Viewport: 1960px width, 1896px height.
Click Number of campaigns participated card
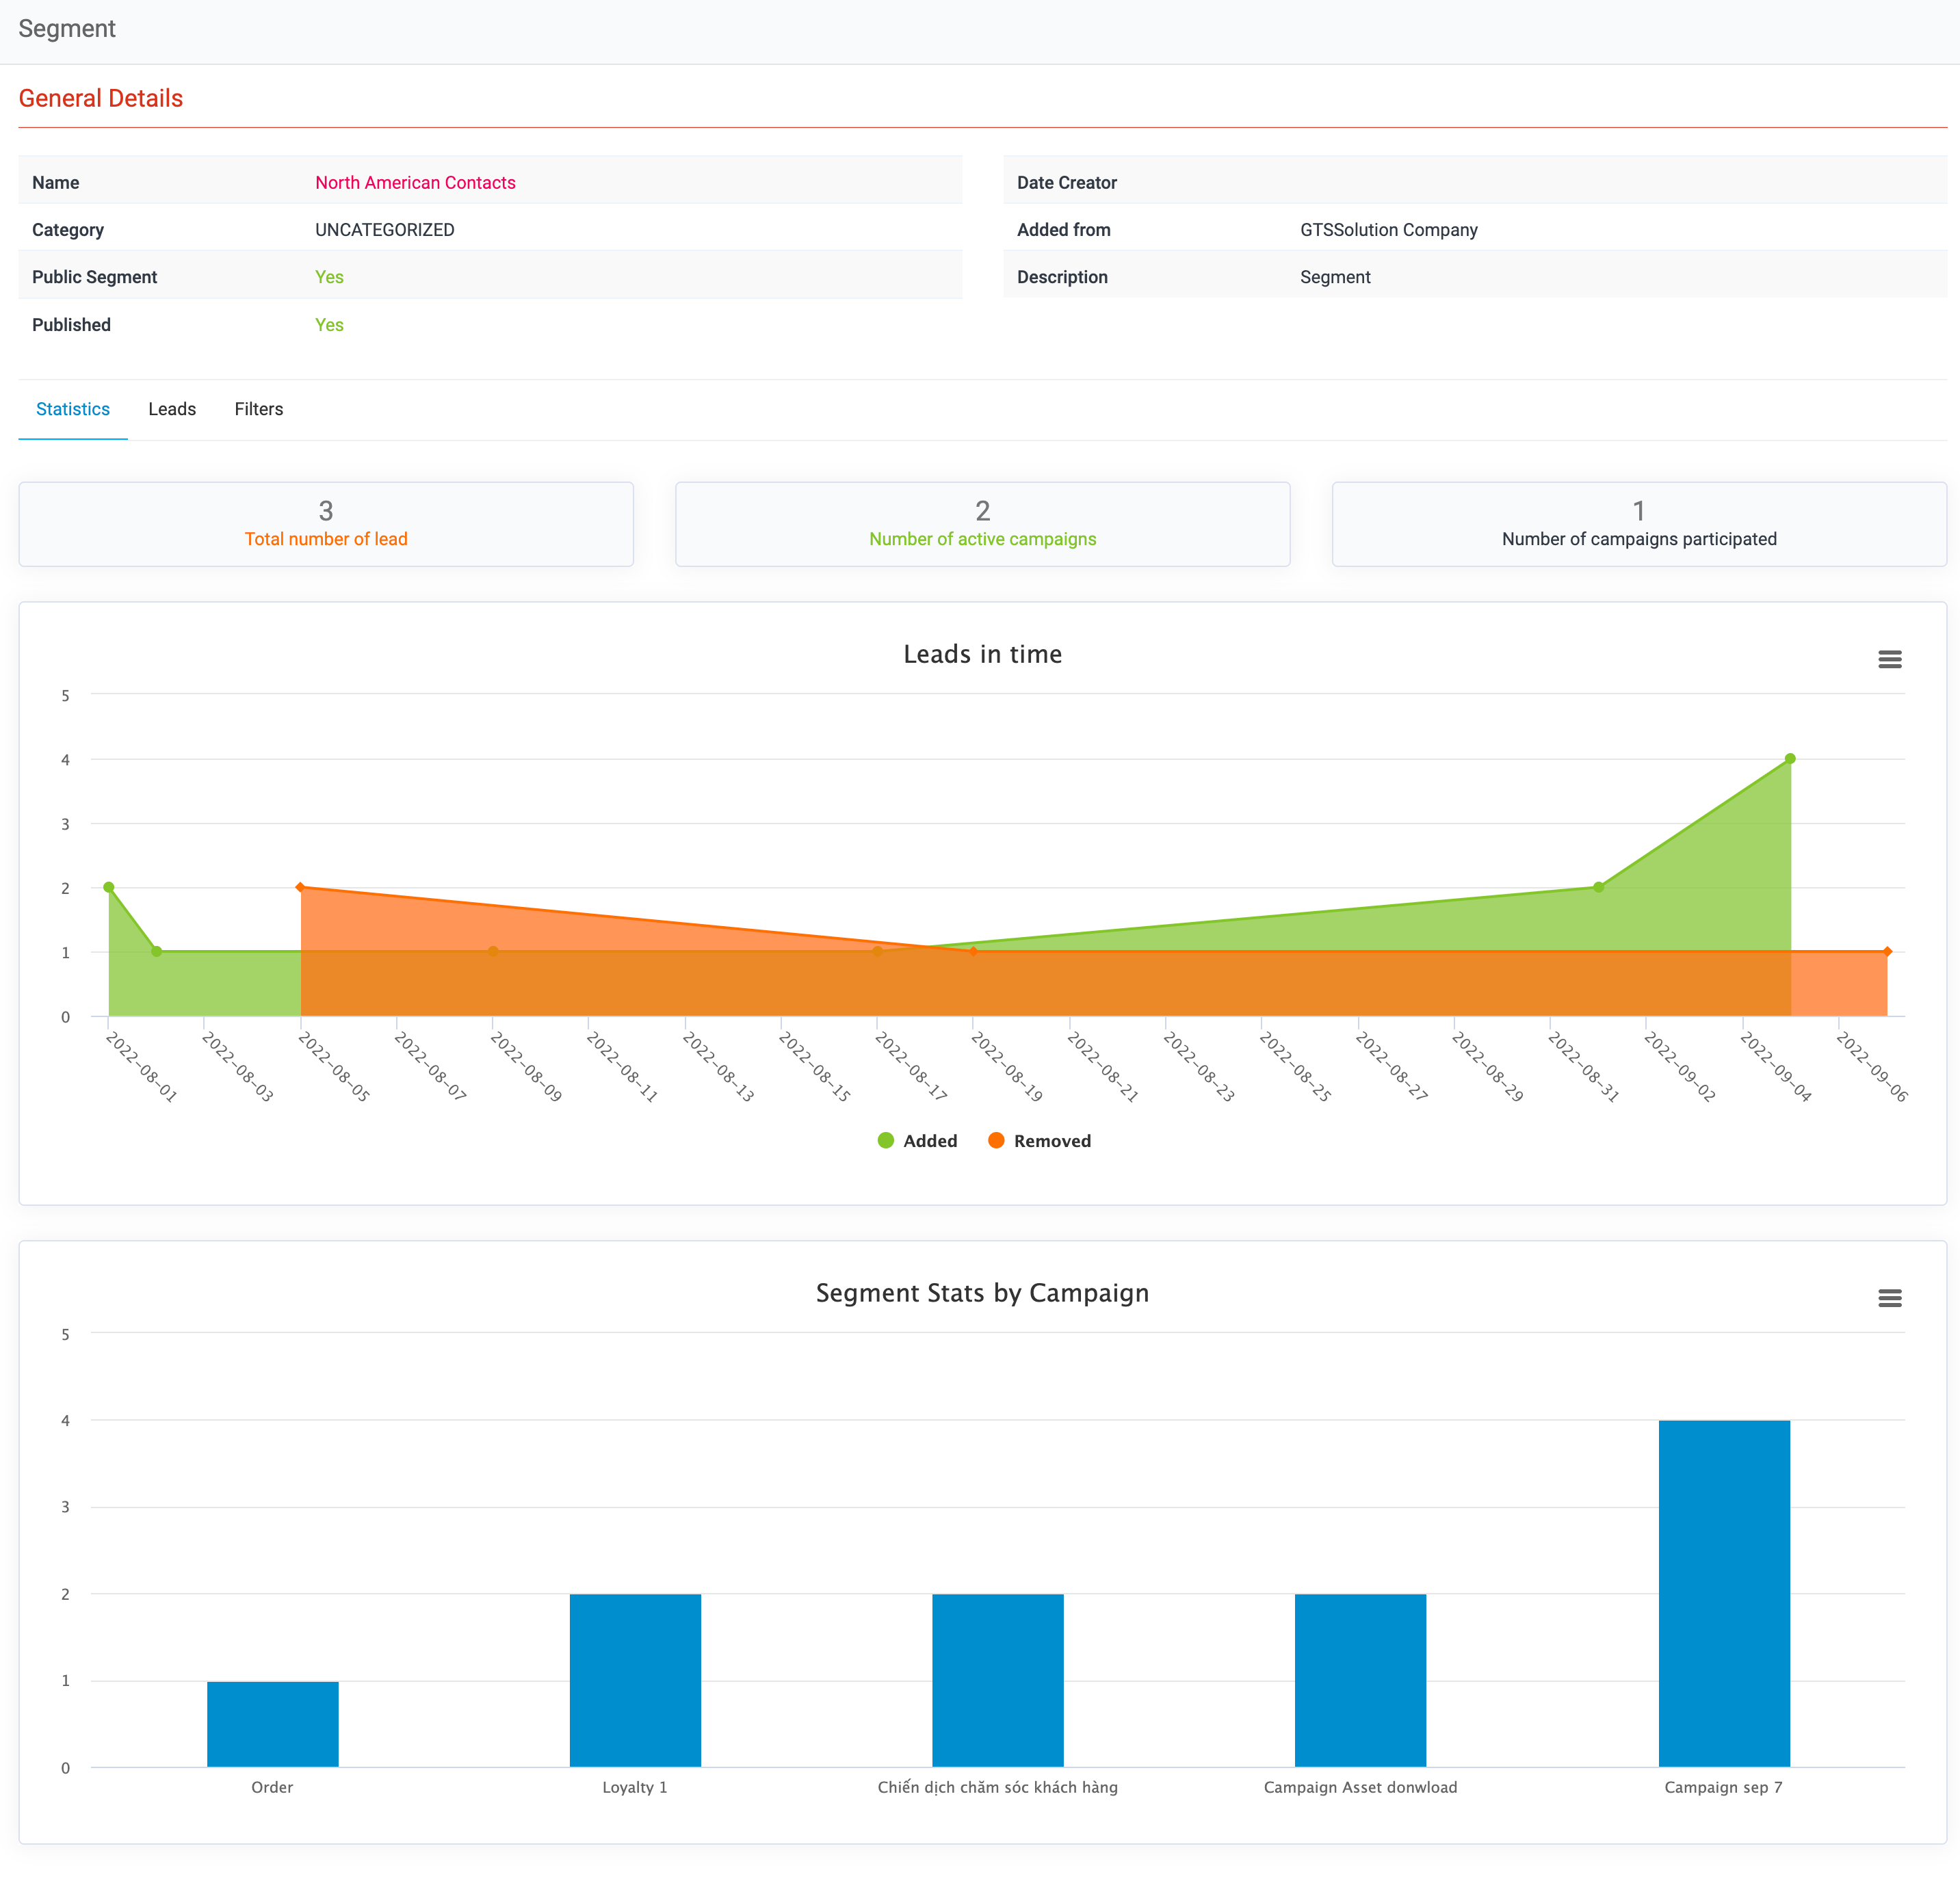[1638, 524]
